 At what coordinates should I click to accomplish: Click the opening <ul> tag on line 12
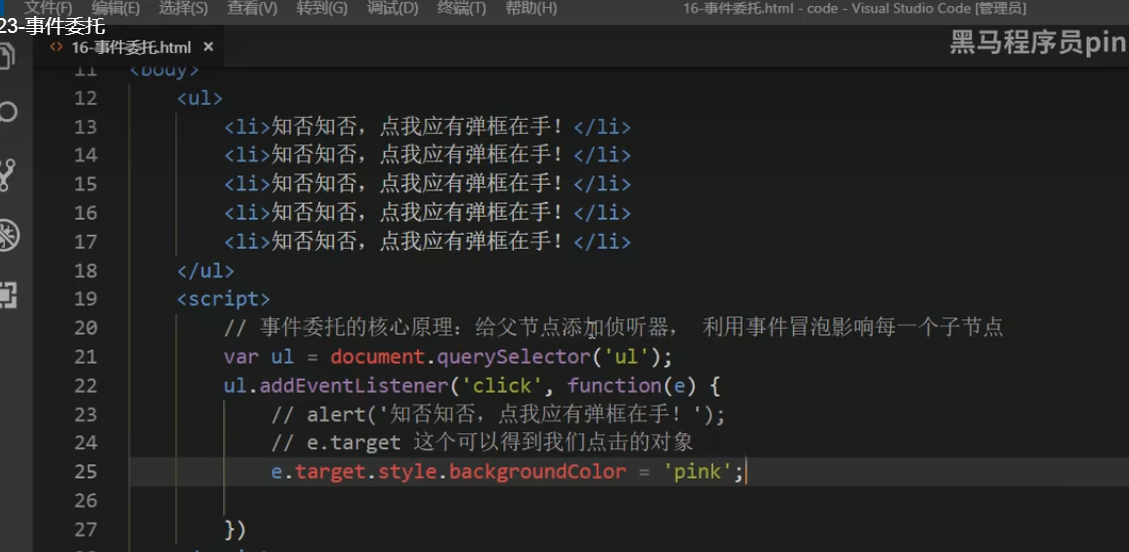click(x=199, y=98)
